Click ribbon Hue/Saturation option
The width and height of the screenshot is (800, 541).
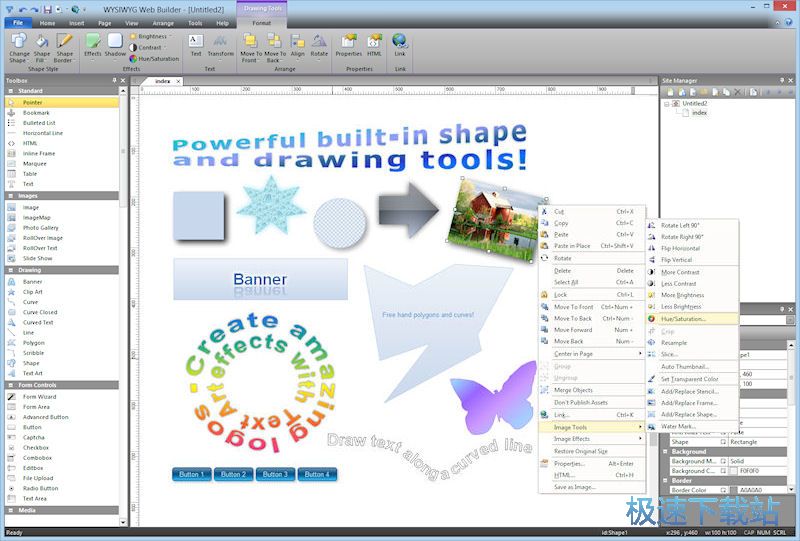point(154,59)
